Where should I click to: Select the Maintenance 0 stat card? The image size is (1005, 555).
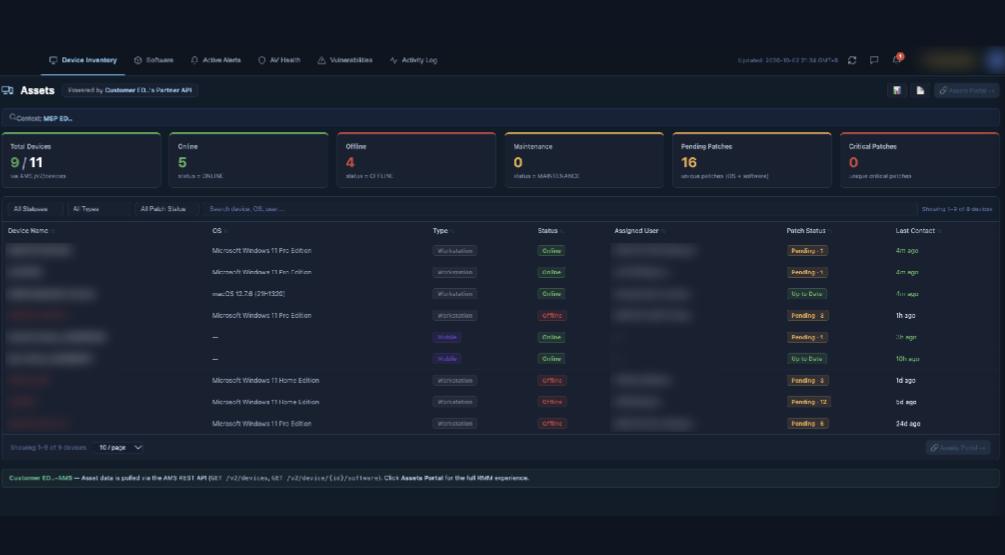[x=584, y=160]
